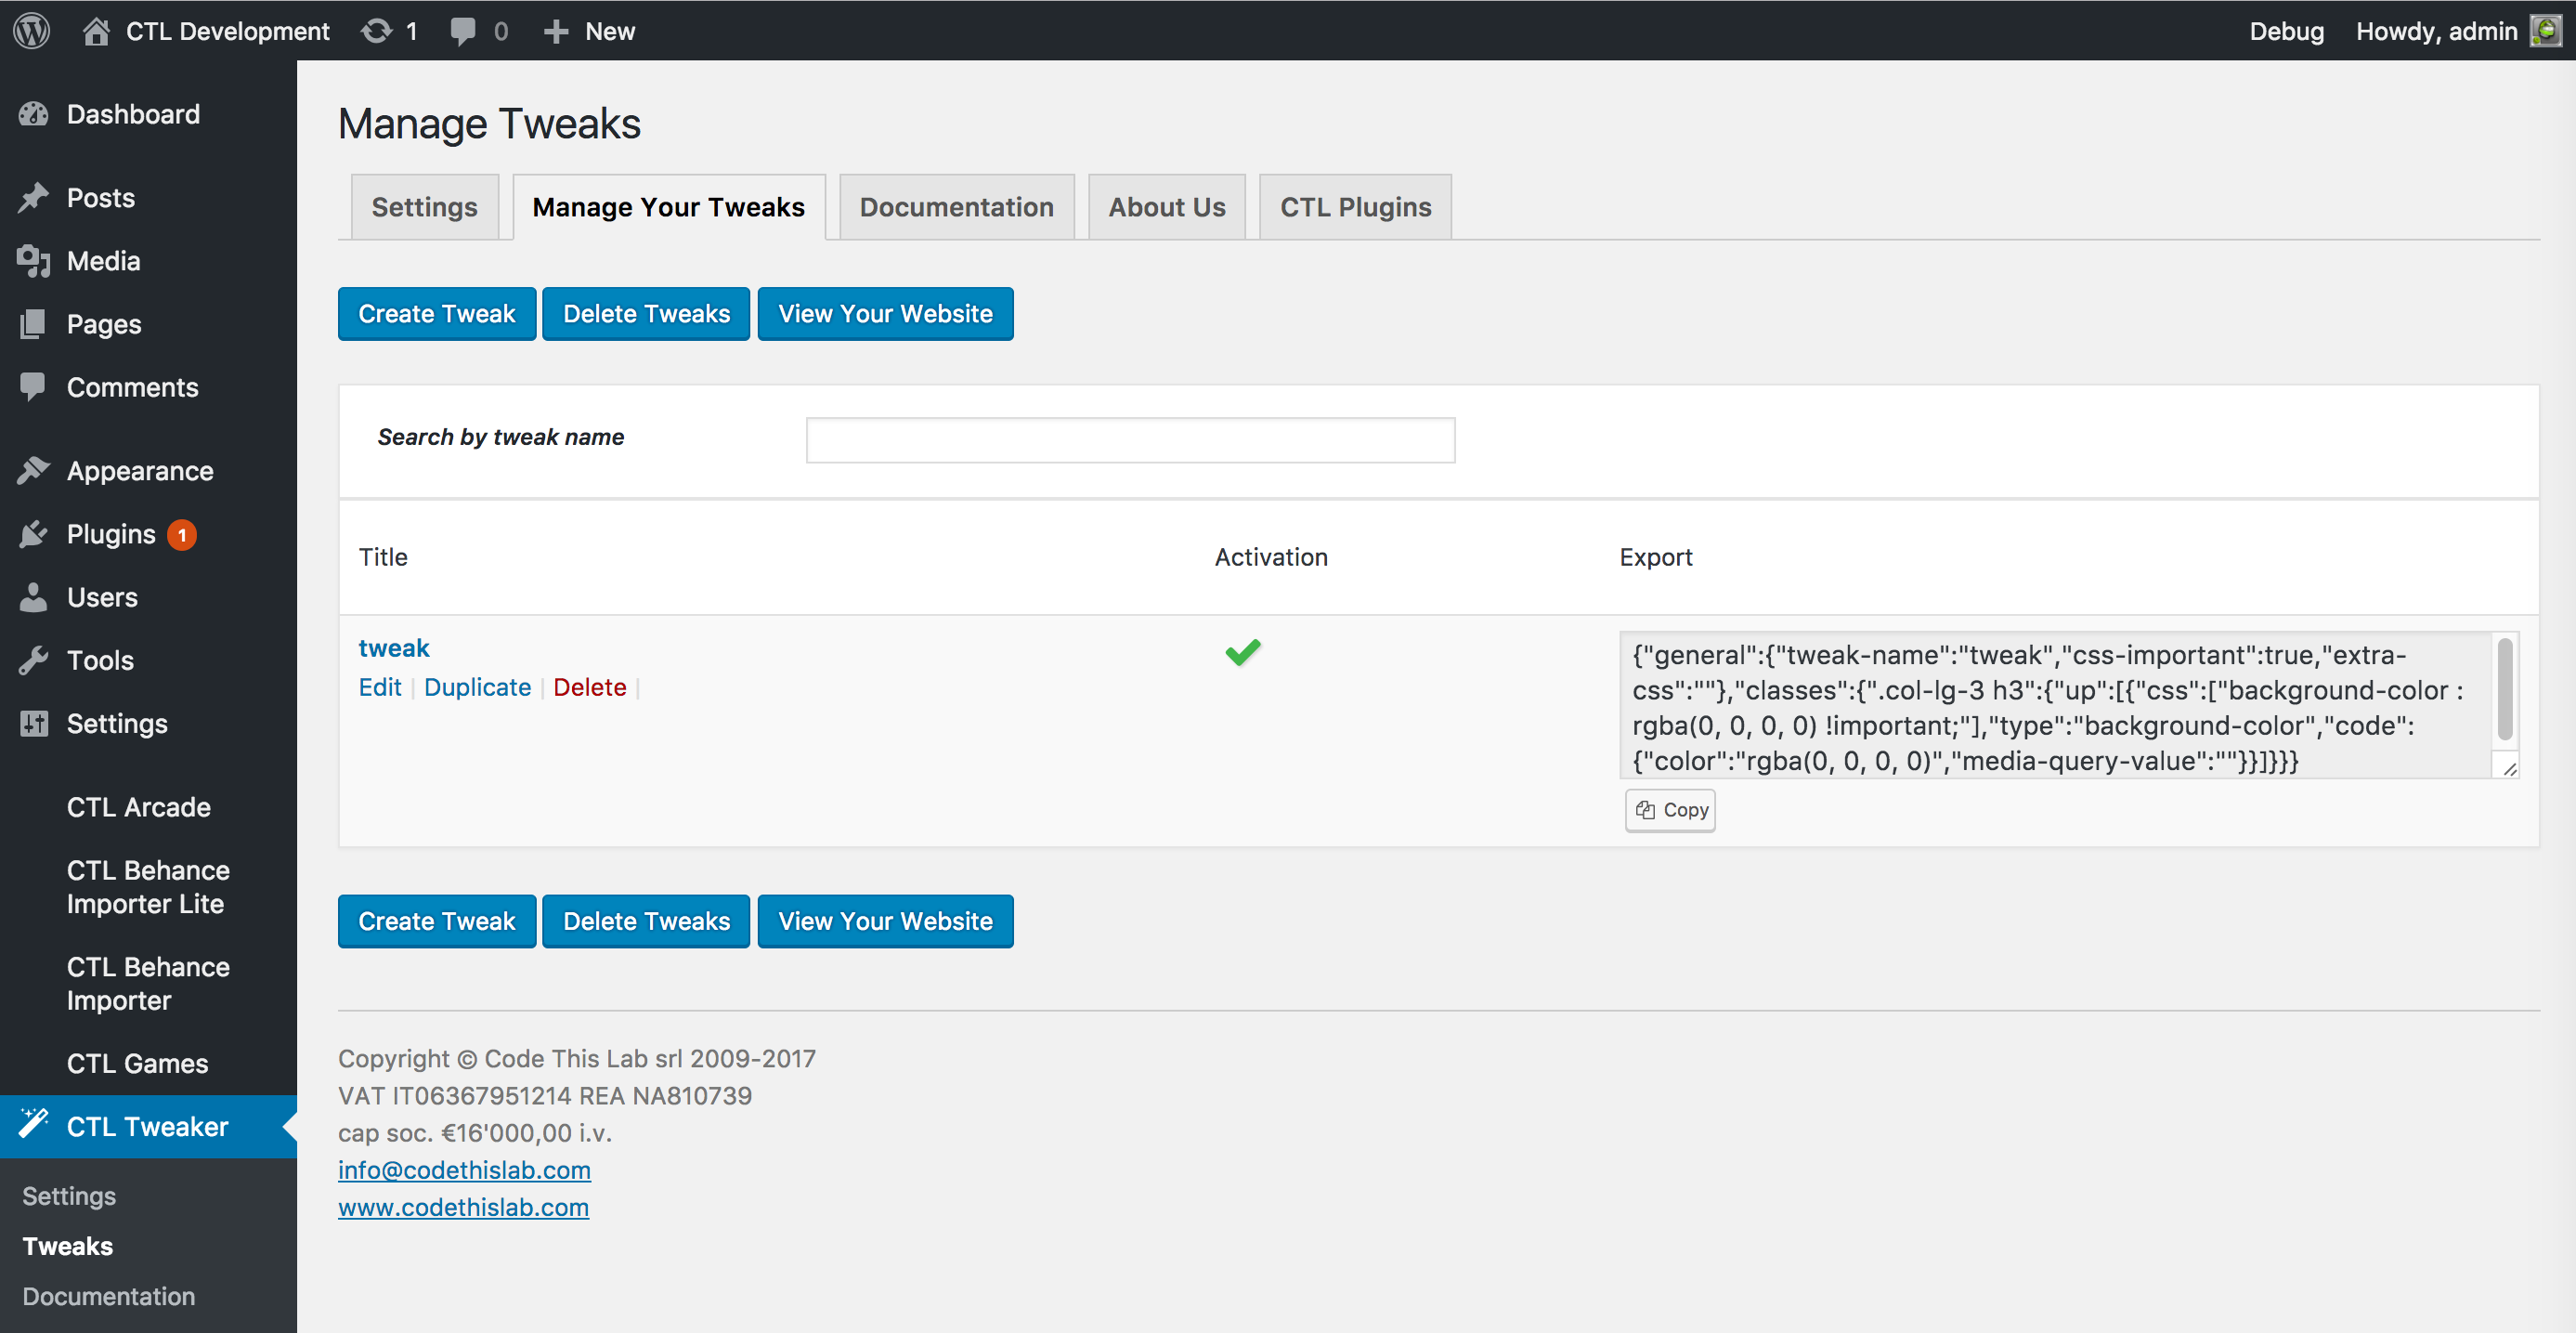
Task: Click the Comments icon in sidebar
Action: click(33, 387)
